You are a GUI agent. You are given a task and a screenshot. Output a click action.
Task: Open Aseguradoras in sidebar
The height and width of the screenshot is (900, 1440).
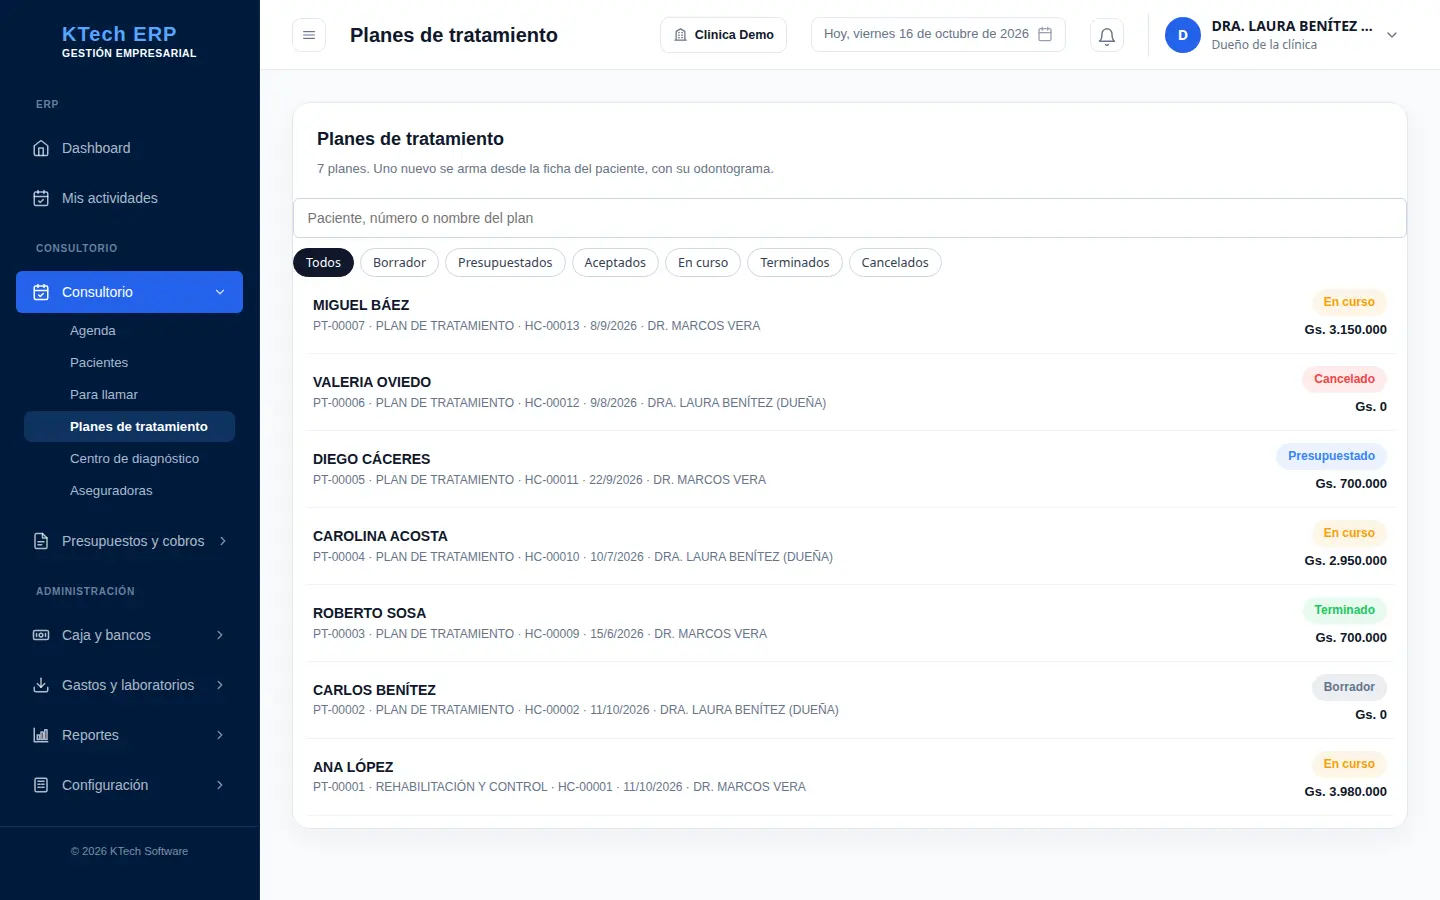(x=129, y=491)
